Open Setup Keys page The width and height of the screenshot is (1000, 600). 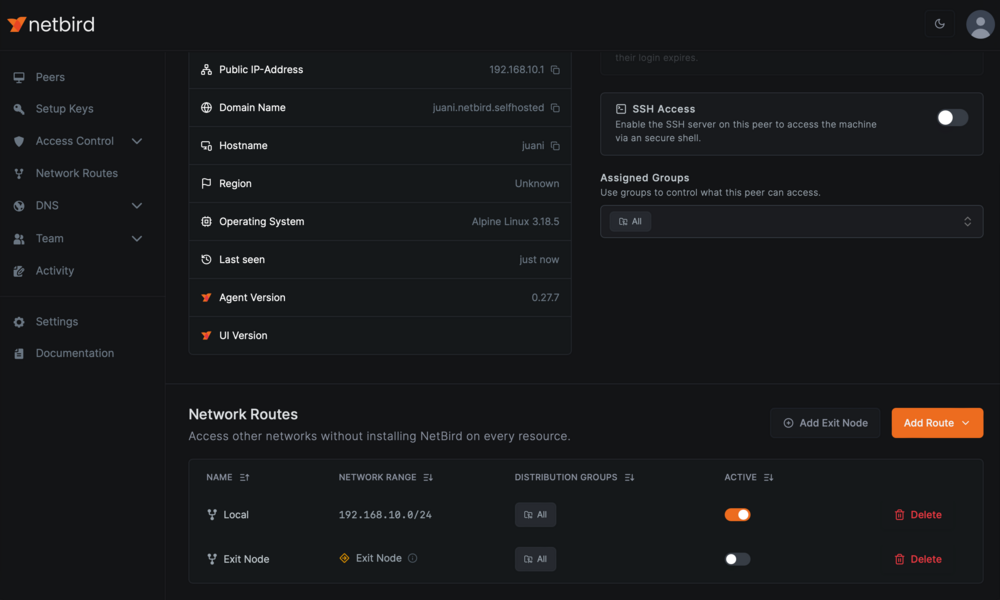[x=64, y=108]
